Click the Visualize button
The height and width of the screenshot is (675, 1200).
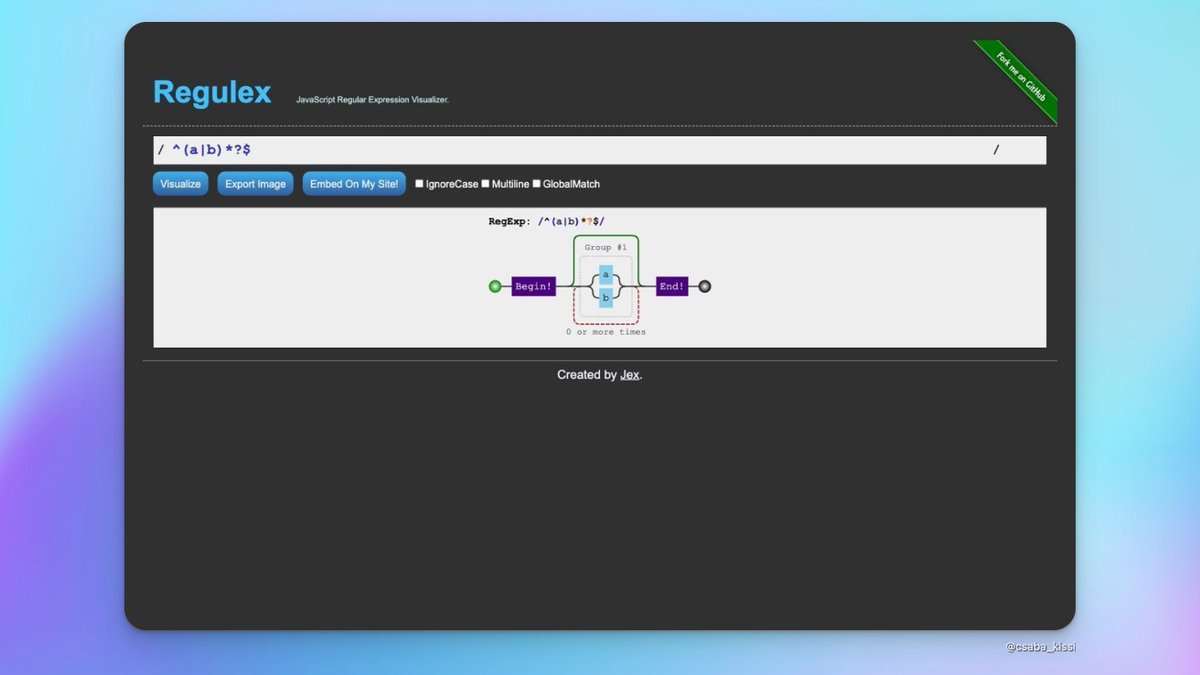(181, 184)
